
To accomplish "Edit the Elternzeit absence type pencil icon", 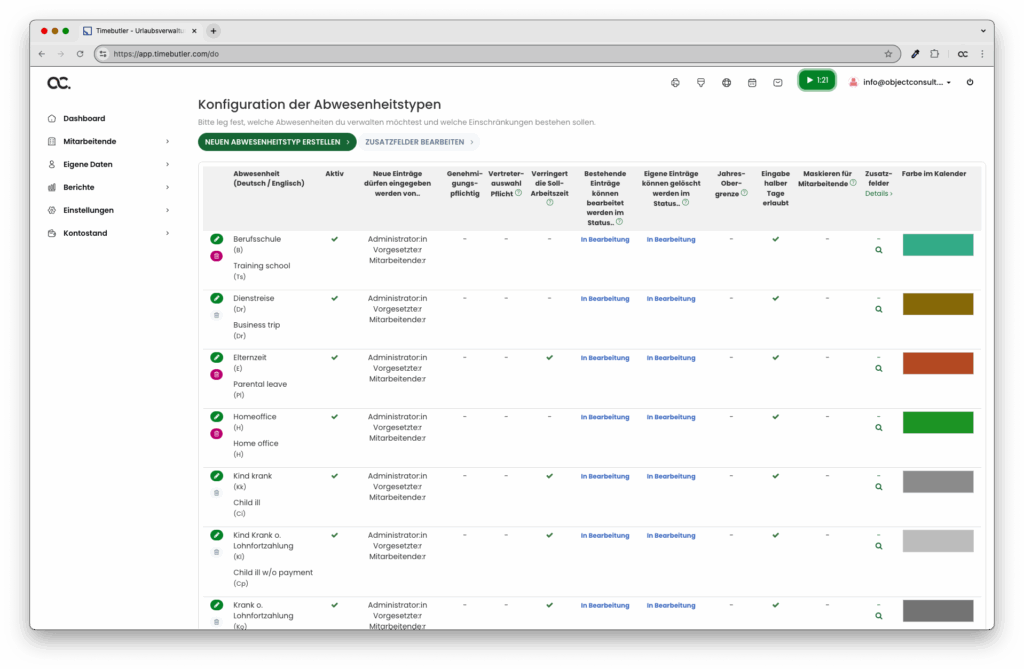I will (216, 357).
